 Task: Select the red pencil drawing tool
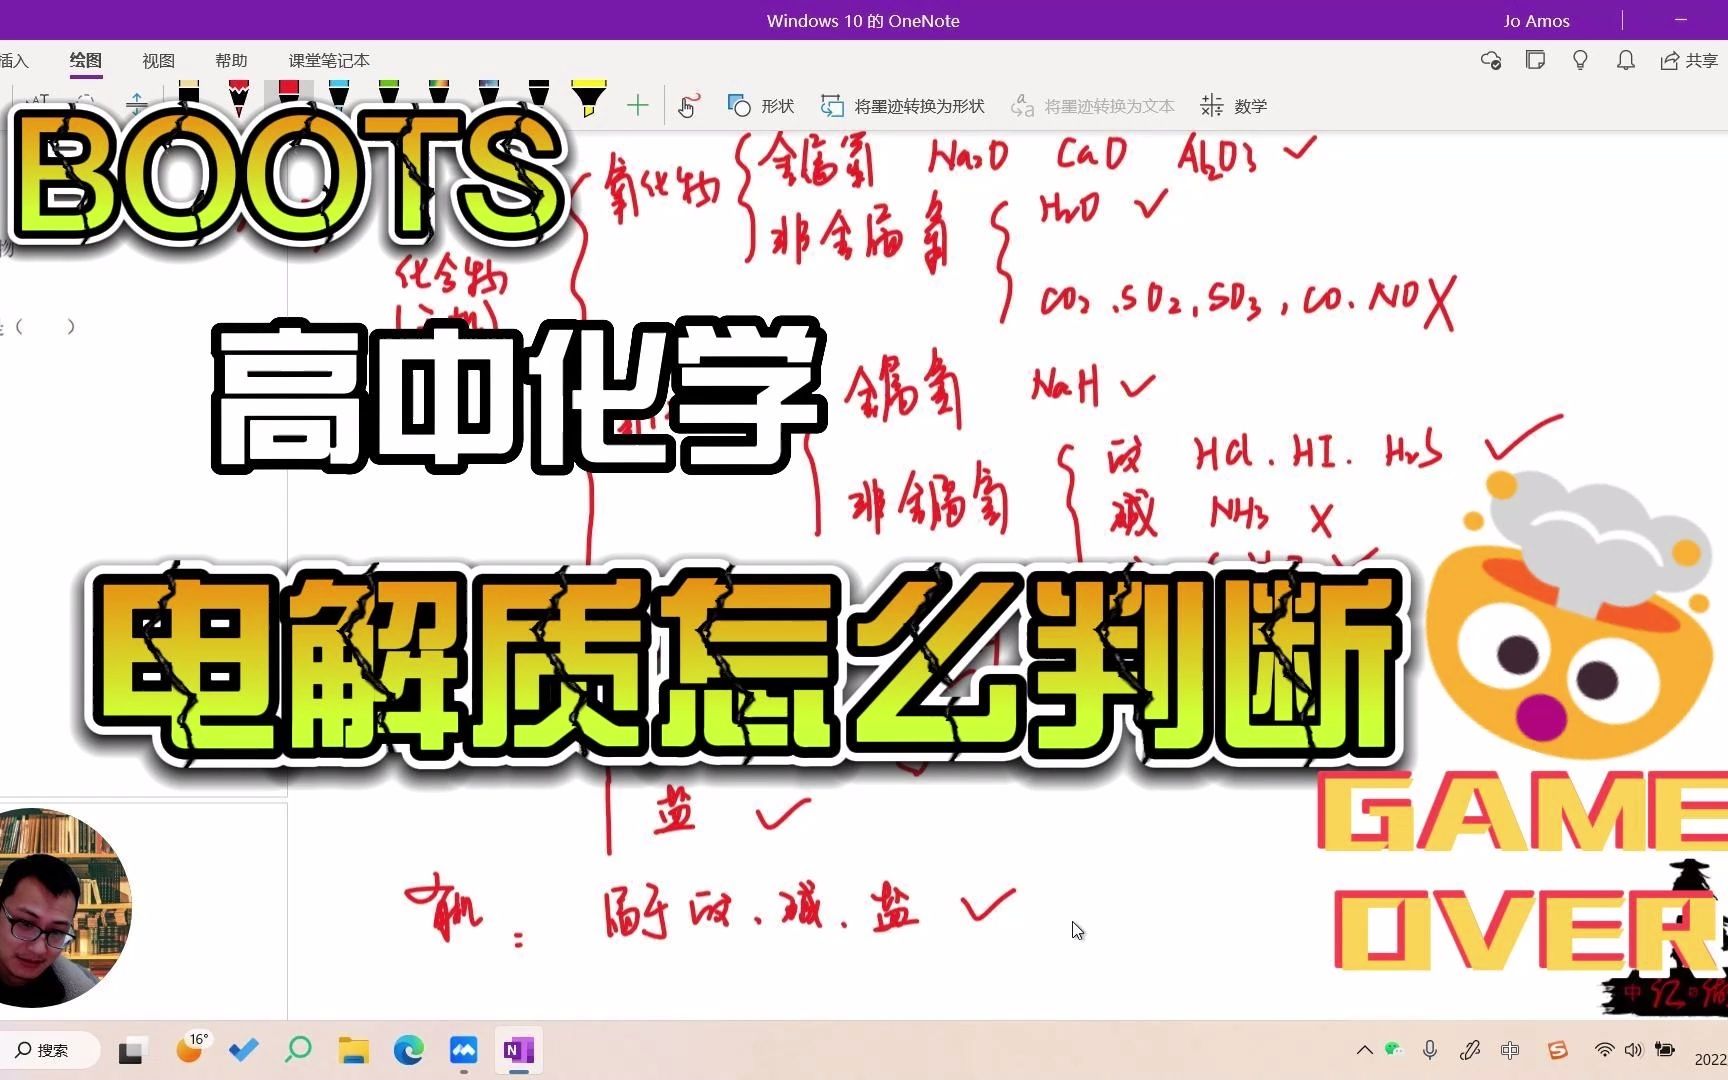pos(238,95)
